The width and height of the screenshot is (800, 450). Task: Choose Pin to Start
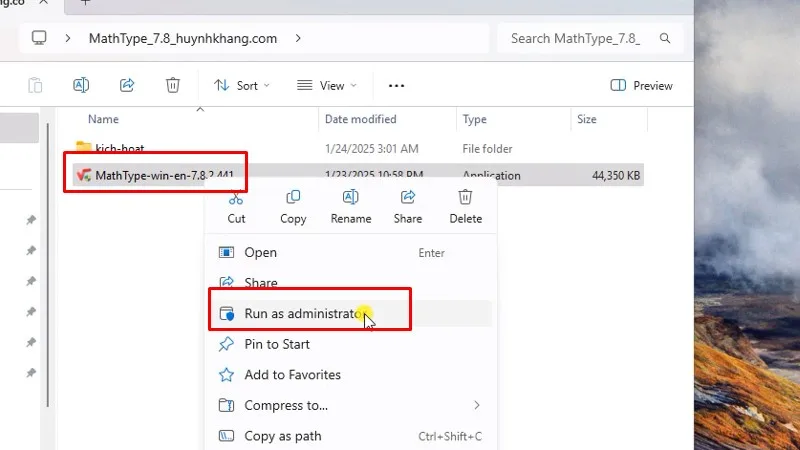351,344
